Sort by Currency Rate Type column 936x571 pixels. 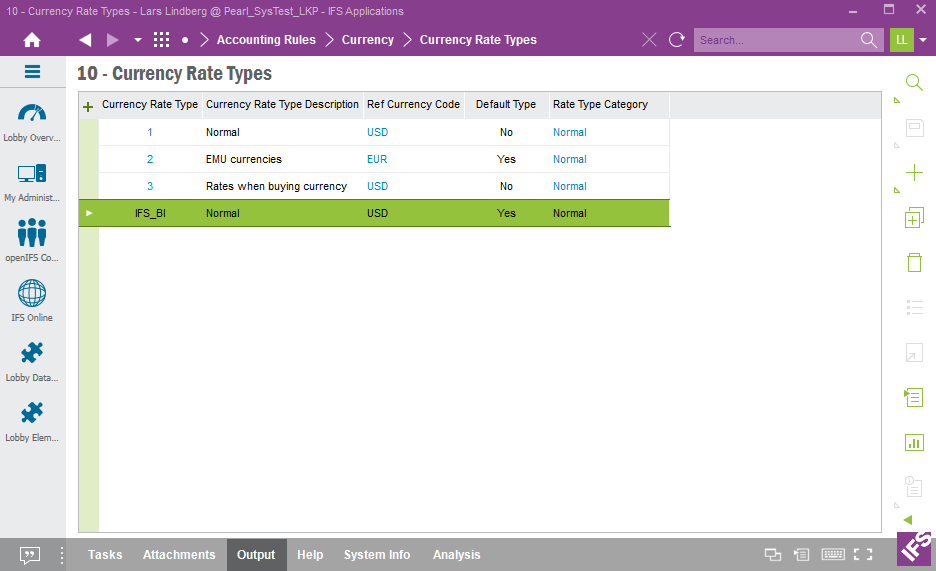[150, 104]
